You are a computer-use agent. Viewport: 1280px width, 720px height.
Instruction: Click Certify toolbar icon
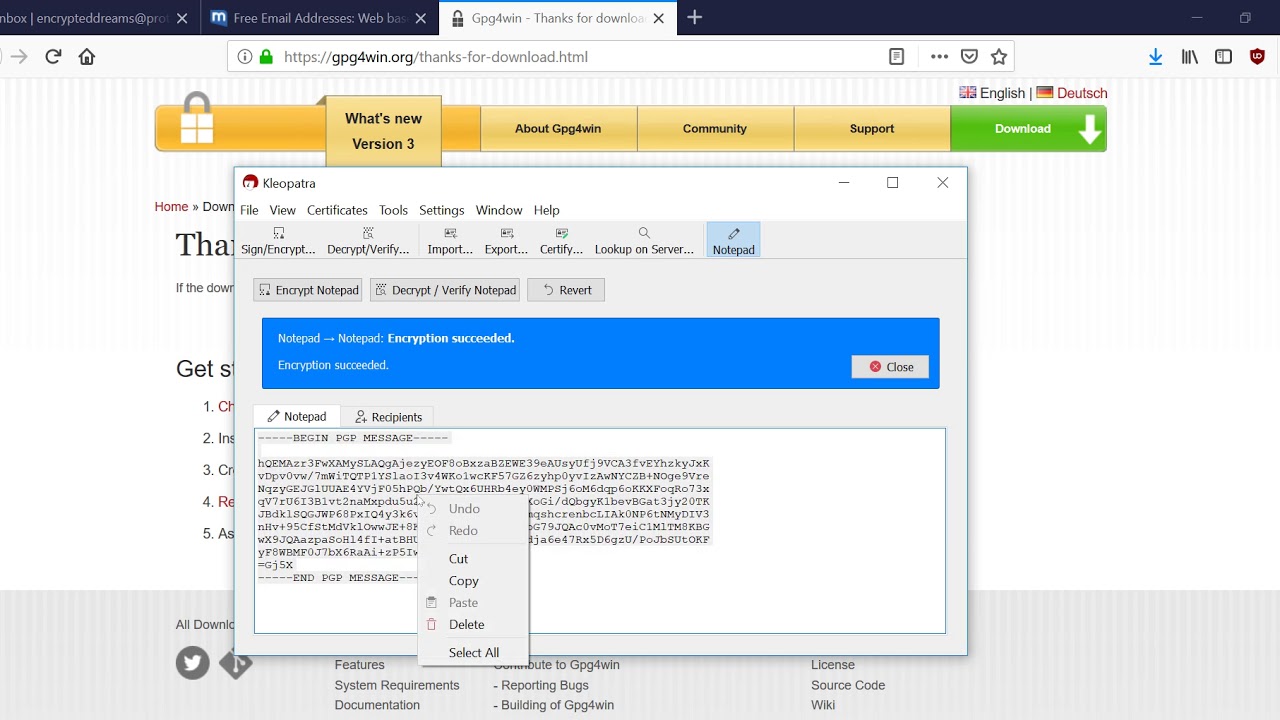561,240
